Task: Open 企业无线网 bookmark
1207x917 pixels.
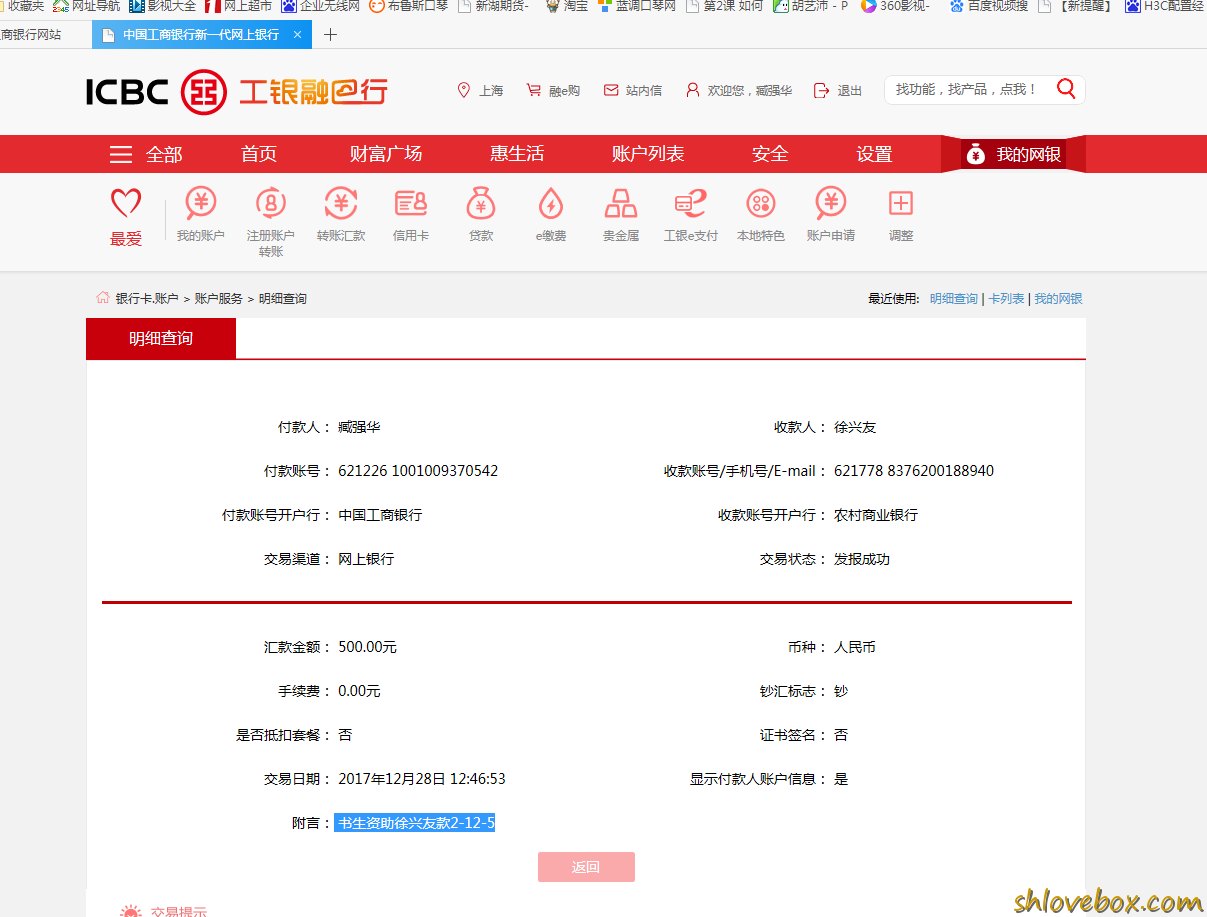Action: tap(321, 6)
